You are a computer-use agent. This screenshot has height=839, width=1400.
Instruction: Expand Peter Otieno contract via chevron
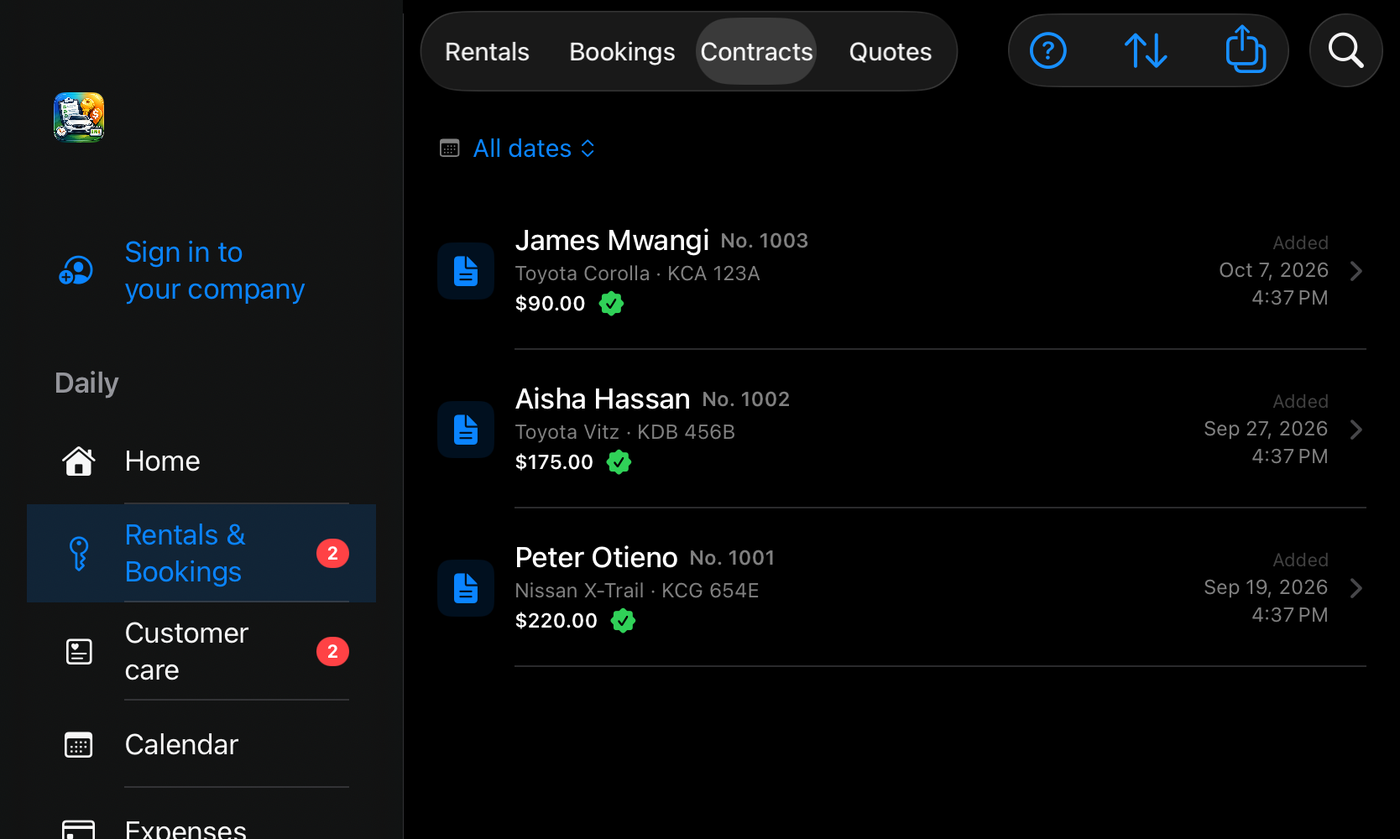click(1356, 588)
